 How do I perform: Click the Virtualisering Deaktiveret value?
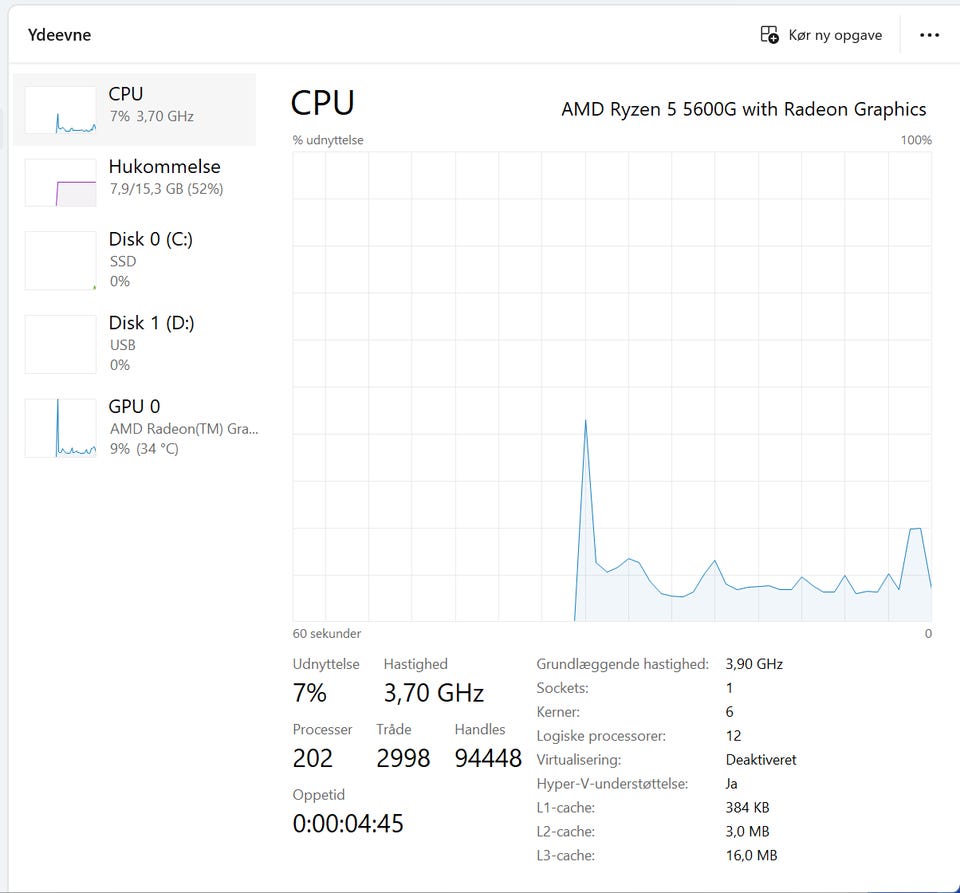pyautogui.click(x=761, y=760)
